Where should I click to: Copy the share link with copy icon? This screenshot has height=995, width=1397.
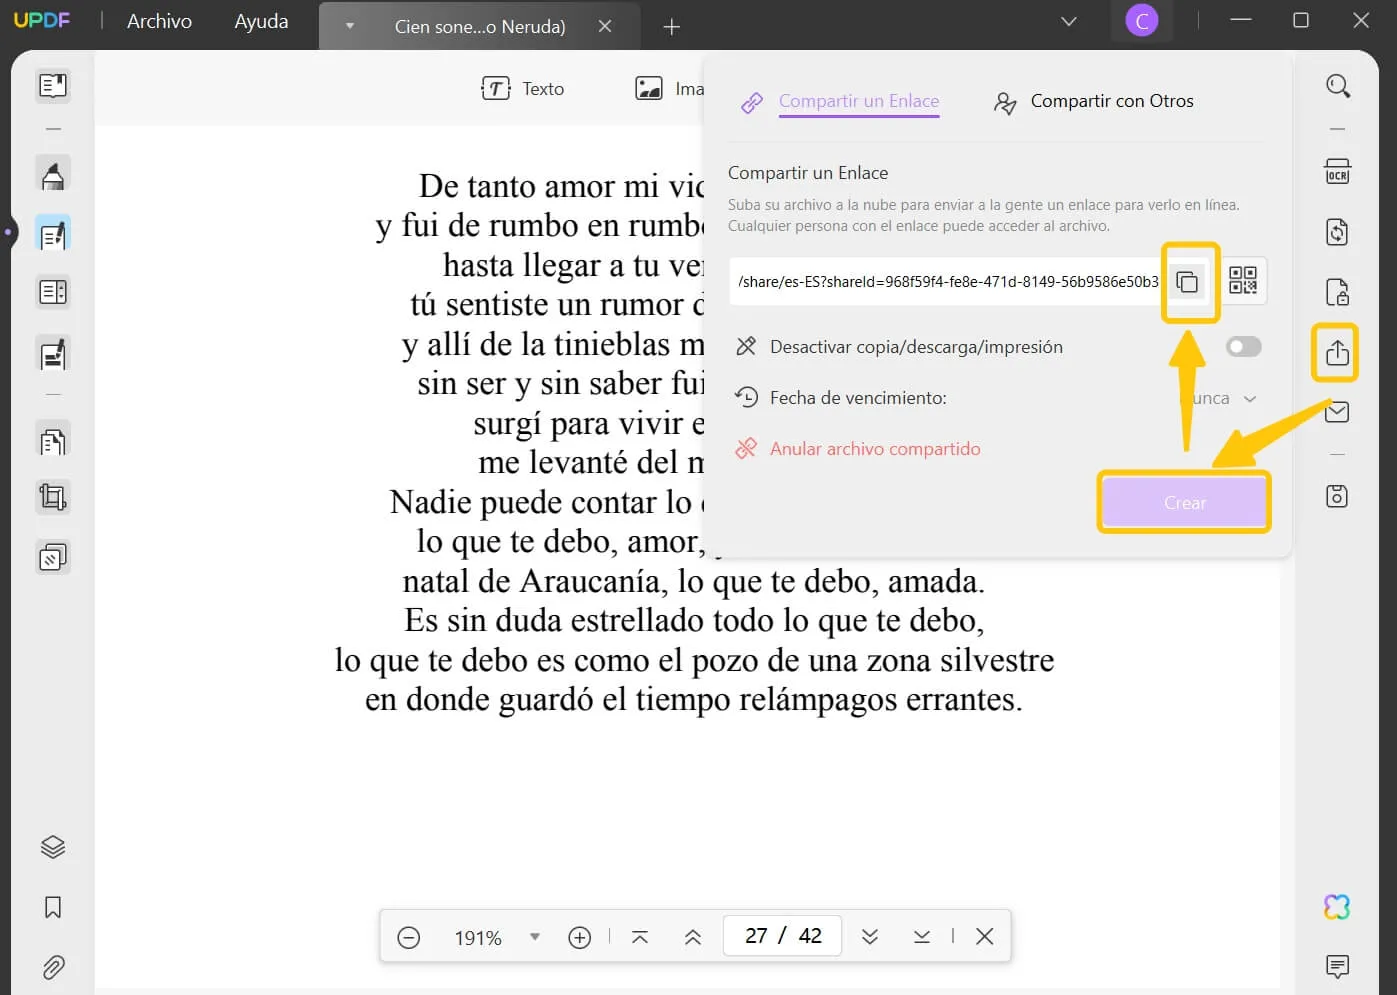click(1188, 282)
